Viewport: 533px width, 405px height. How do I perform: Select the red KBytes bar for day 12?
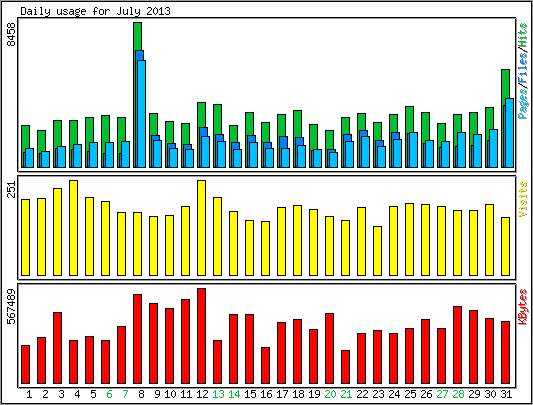point(201,336)
